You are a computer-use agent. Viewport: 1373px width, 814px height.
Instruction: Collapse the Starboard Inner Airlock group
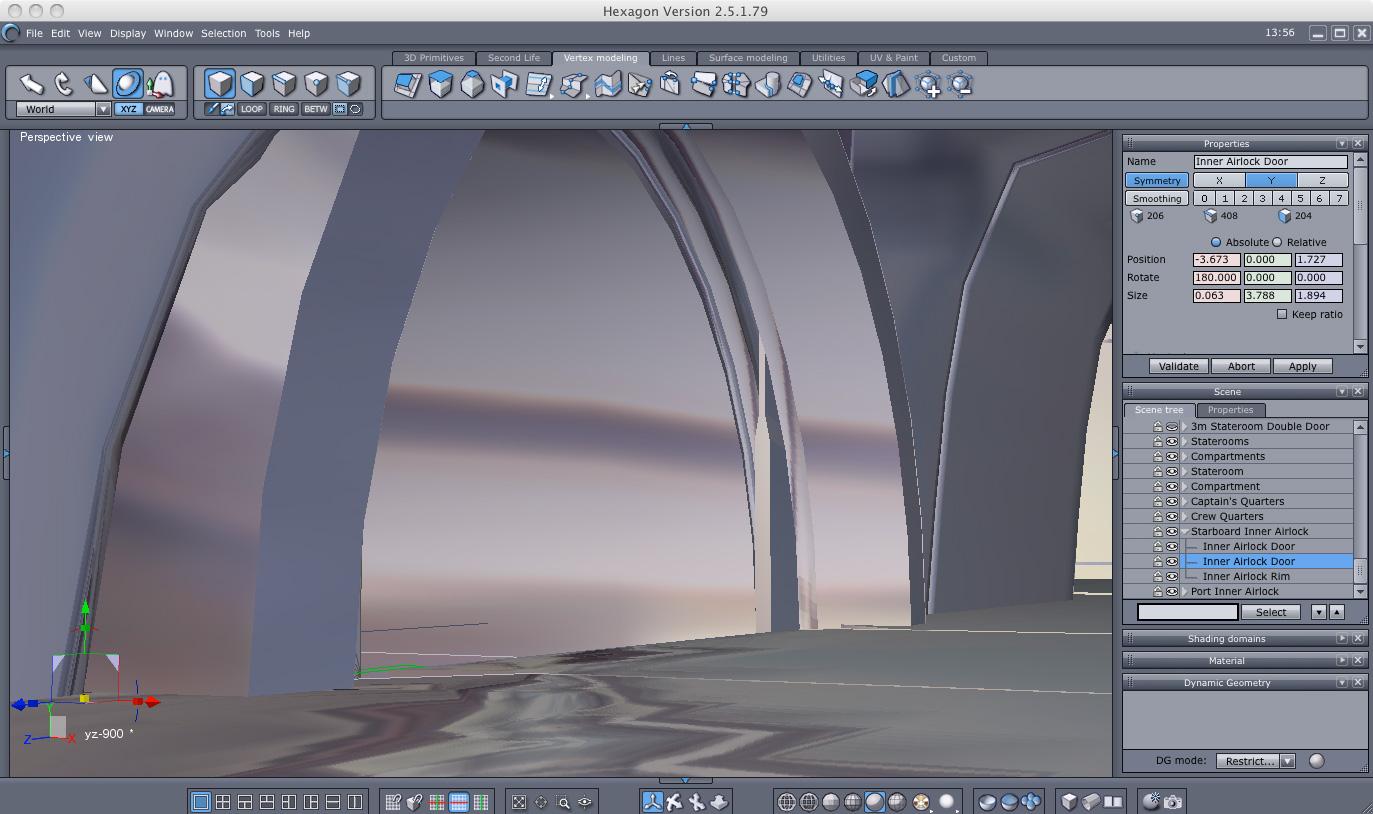(x=1185, y=532)
